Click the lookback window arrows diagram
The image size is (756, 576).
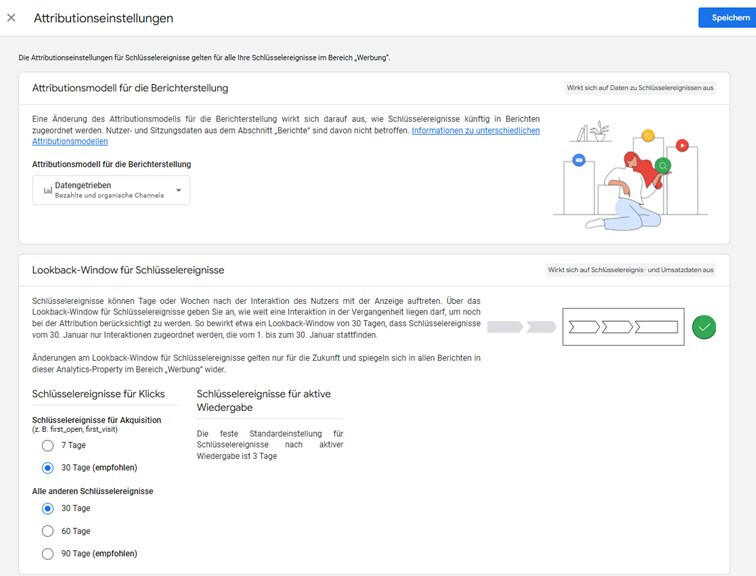tap(620, 327)
